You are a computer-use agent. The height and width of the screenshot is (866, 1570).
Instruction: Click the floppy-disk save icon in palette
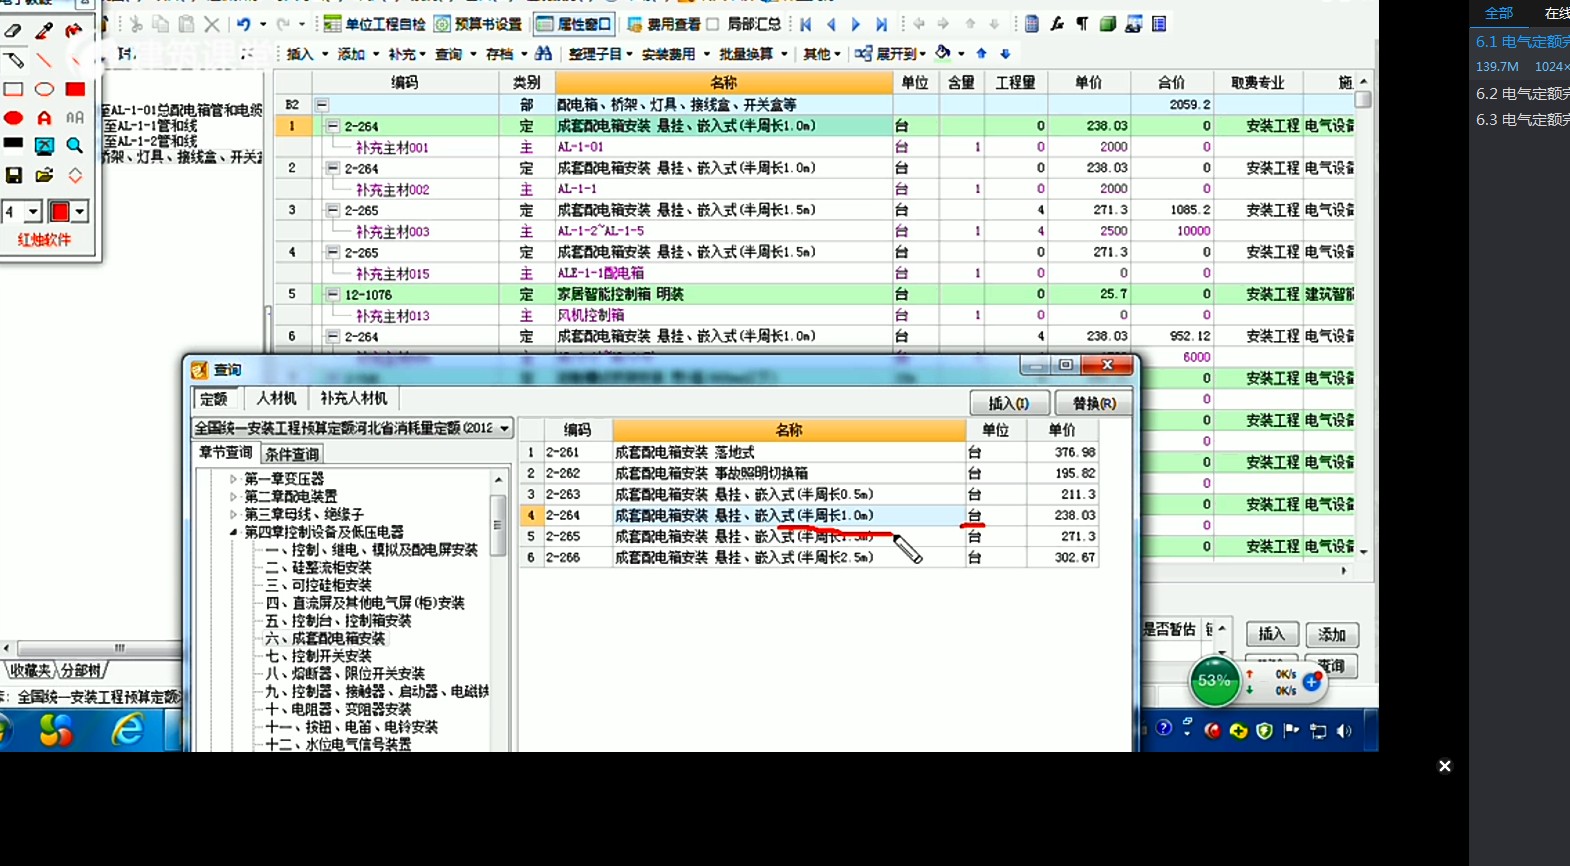(x=14, y=175)
